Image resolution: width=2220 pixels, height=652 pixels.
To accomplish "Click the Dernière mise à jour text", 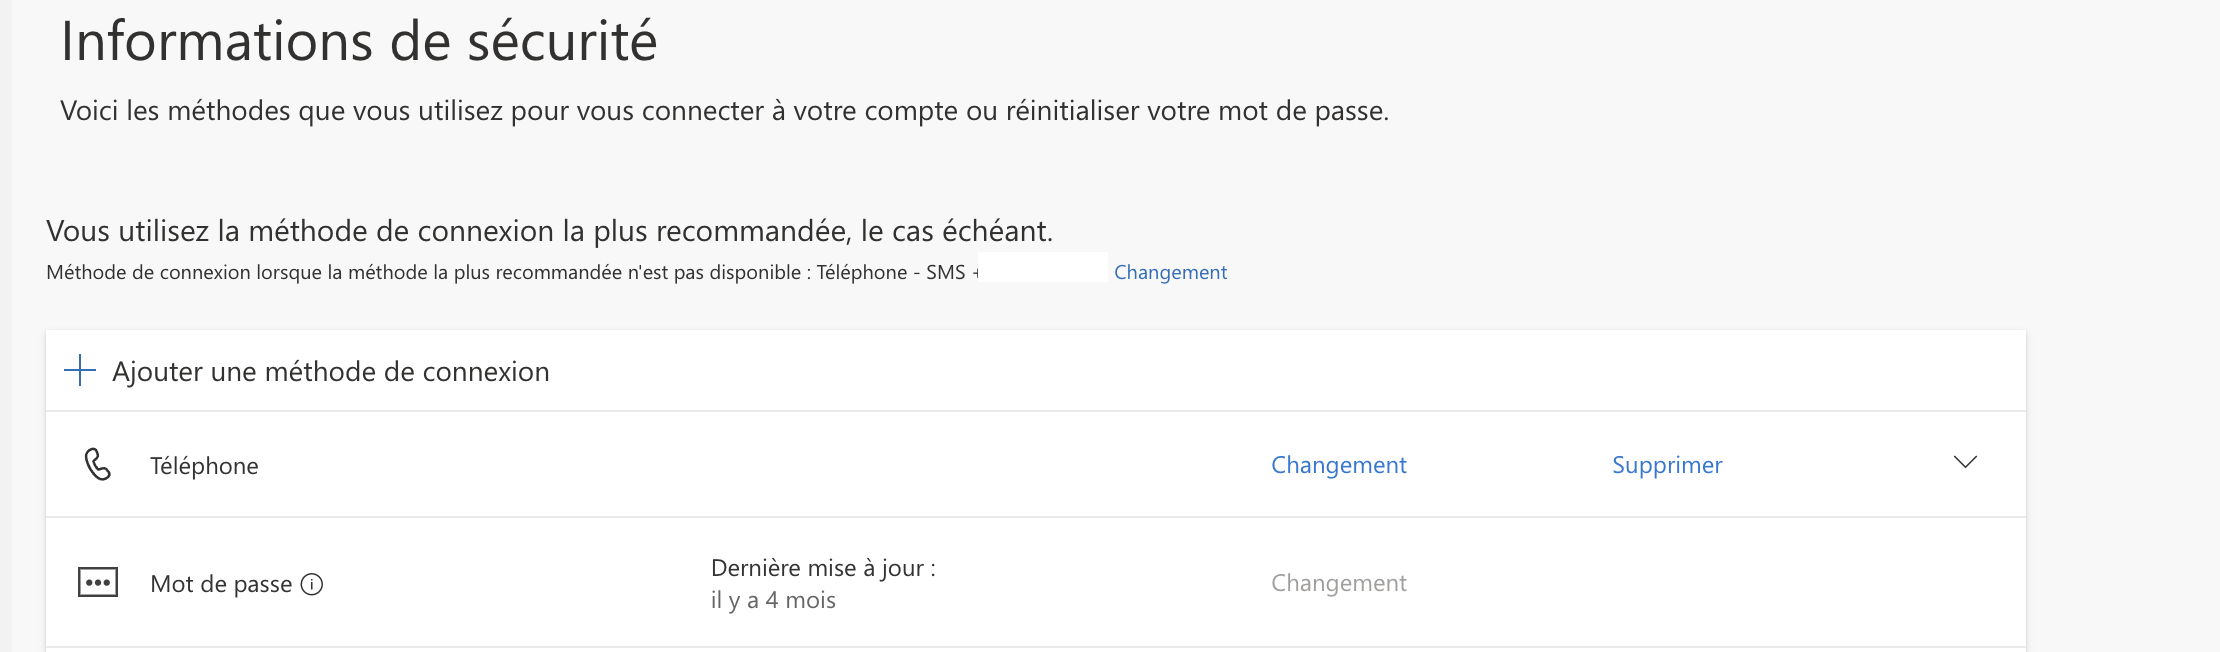I will [823, 568].
